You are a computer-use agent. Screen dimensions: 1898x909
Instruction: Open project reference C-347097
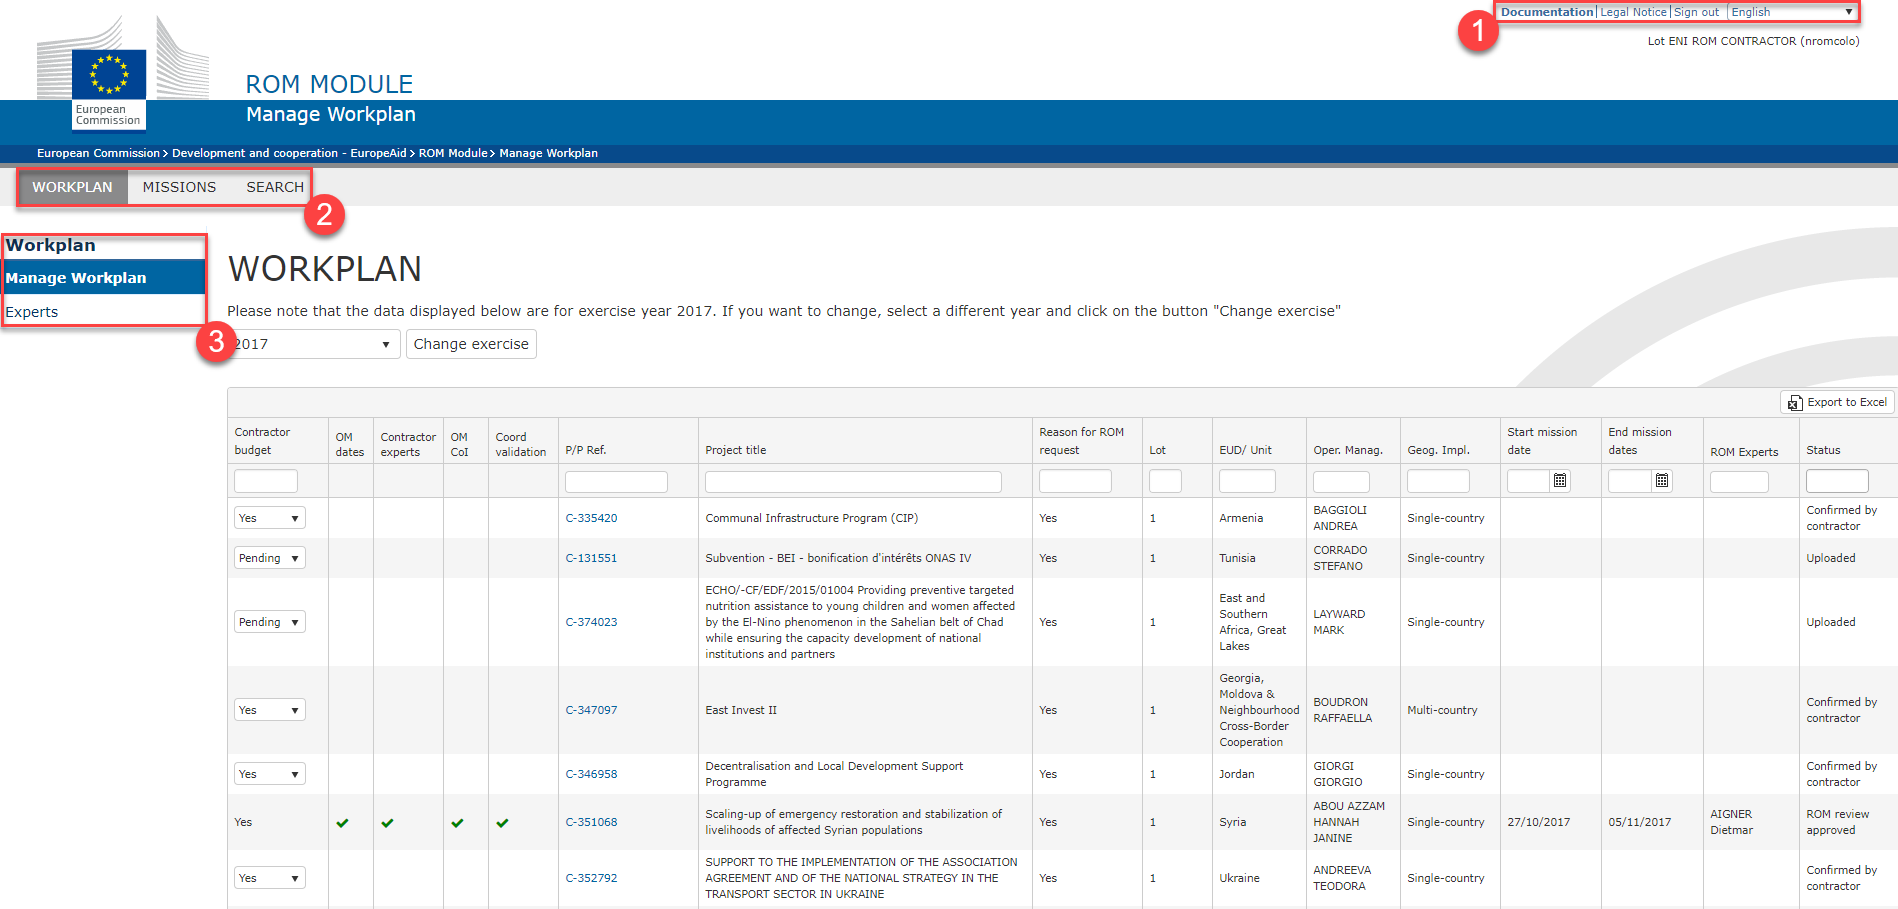click(x=591, y=710)
